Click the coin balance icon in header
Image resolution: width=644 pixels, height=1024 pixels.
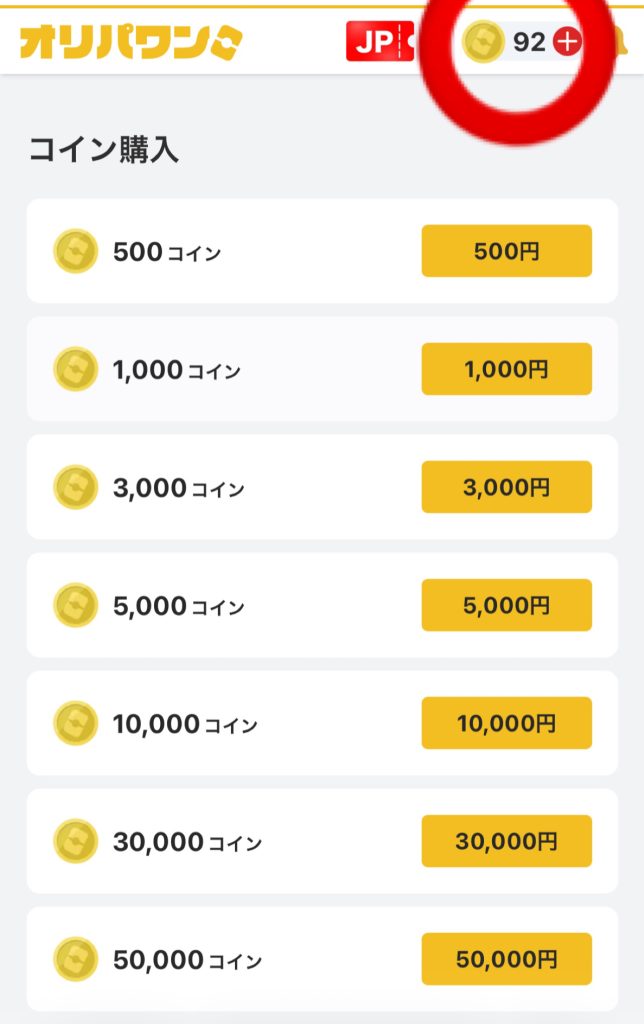click(484, 42)
